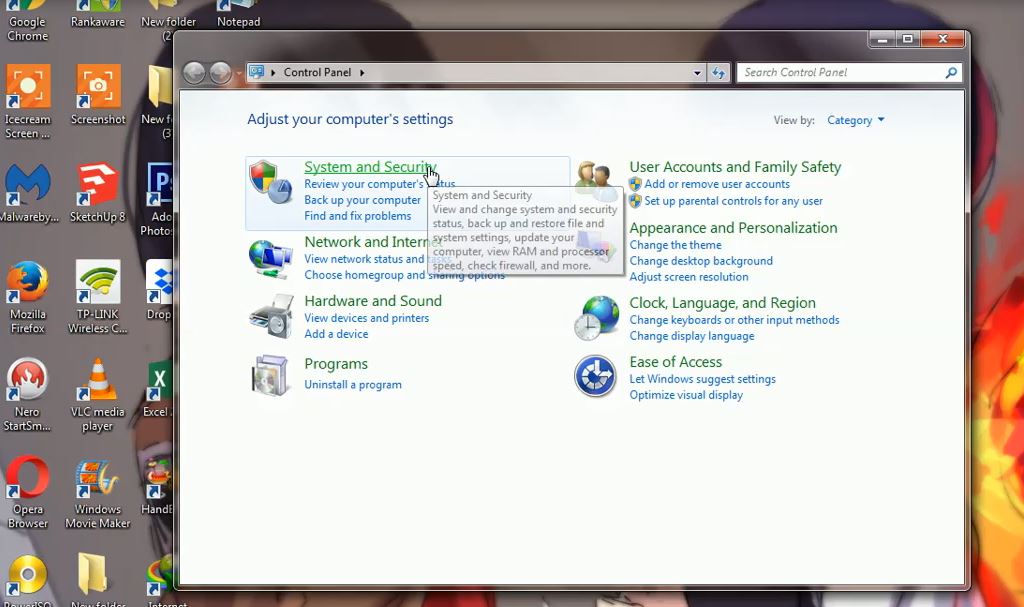
Task: Open Clock, Language, and Region heading link
Action: (722, 303)
